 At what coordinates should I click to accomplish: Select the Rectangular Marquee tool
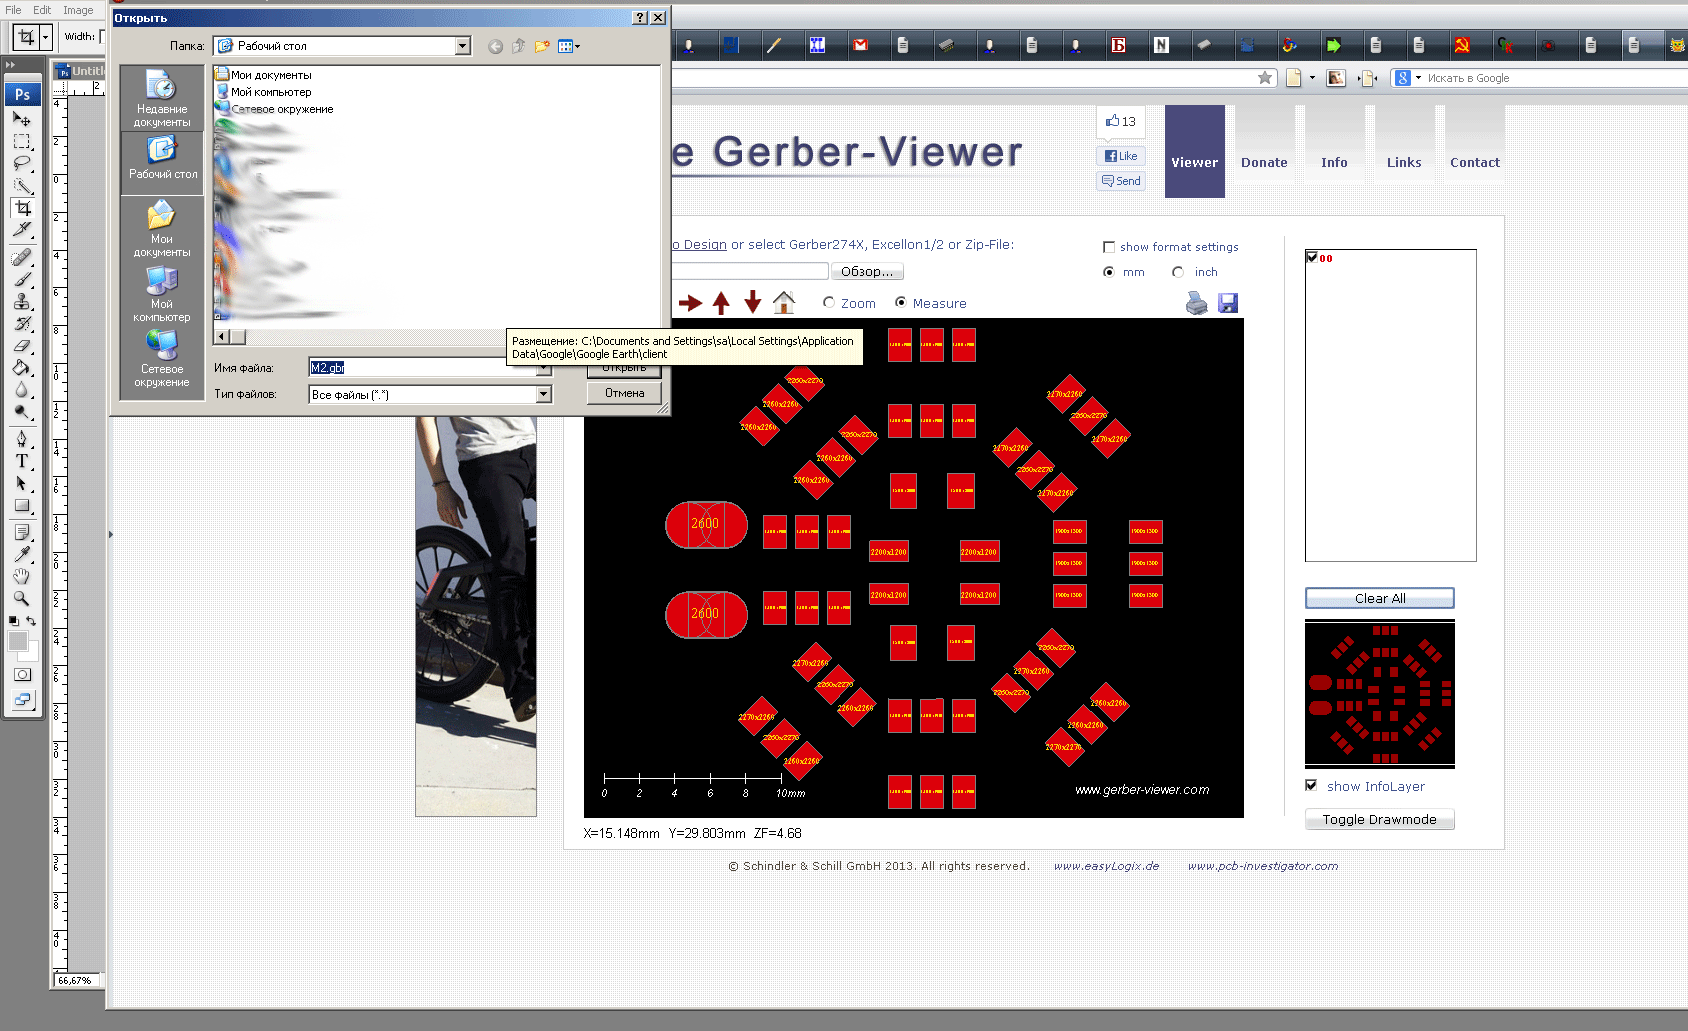click(22, 141)
